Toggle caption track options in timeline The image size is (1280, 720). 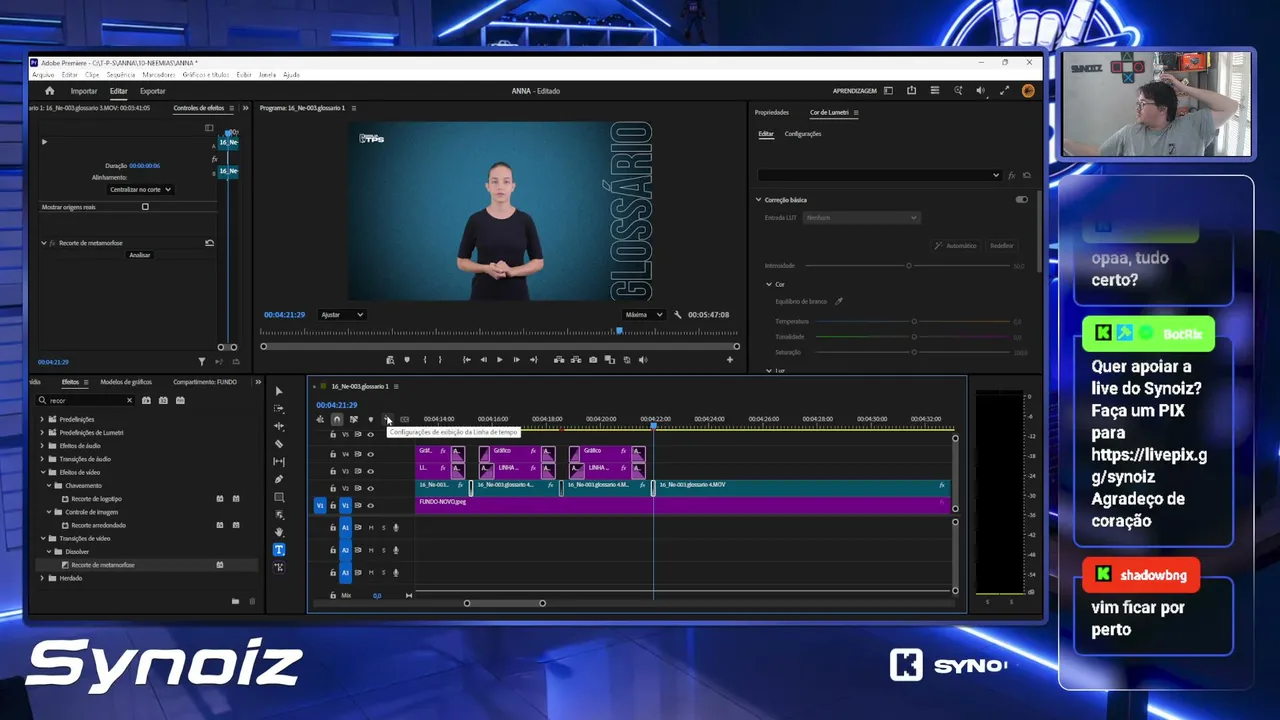[404, 419]
